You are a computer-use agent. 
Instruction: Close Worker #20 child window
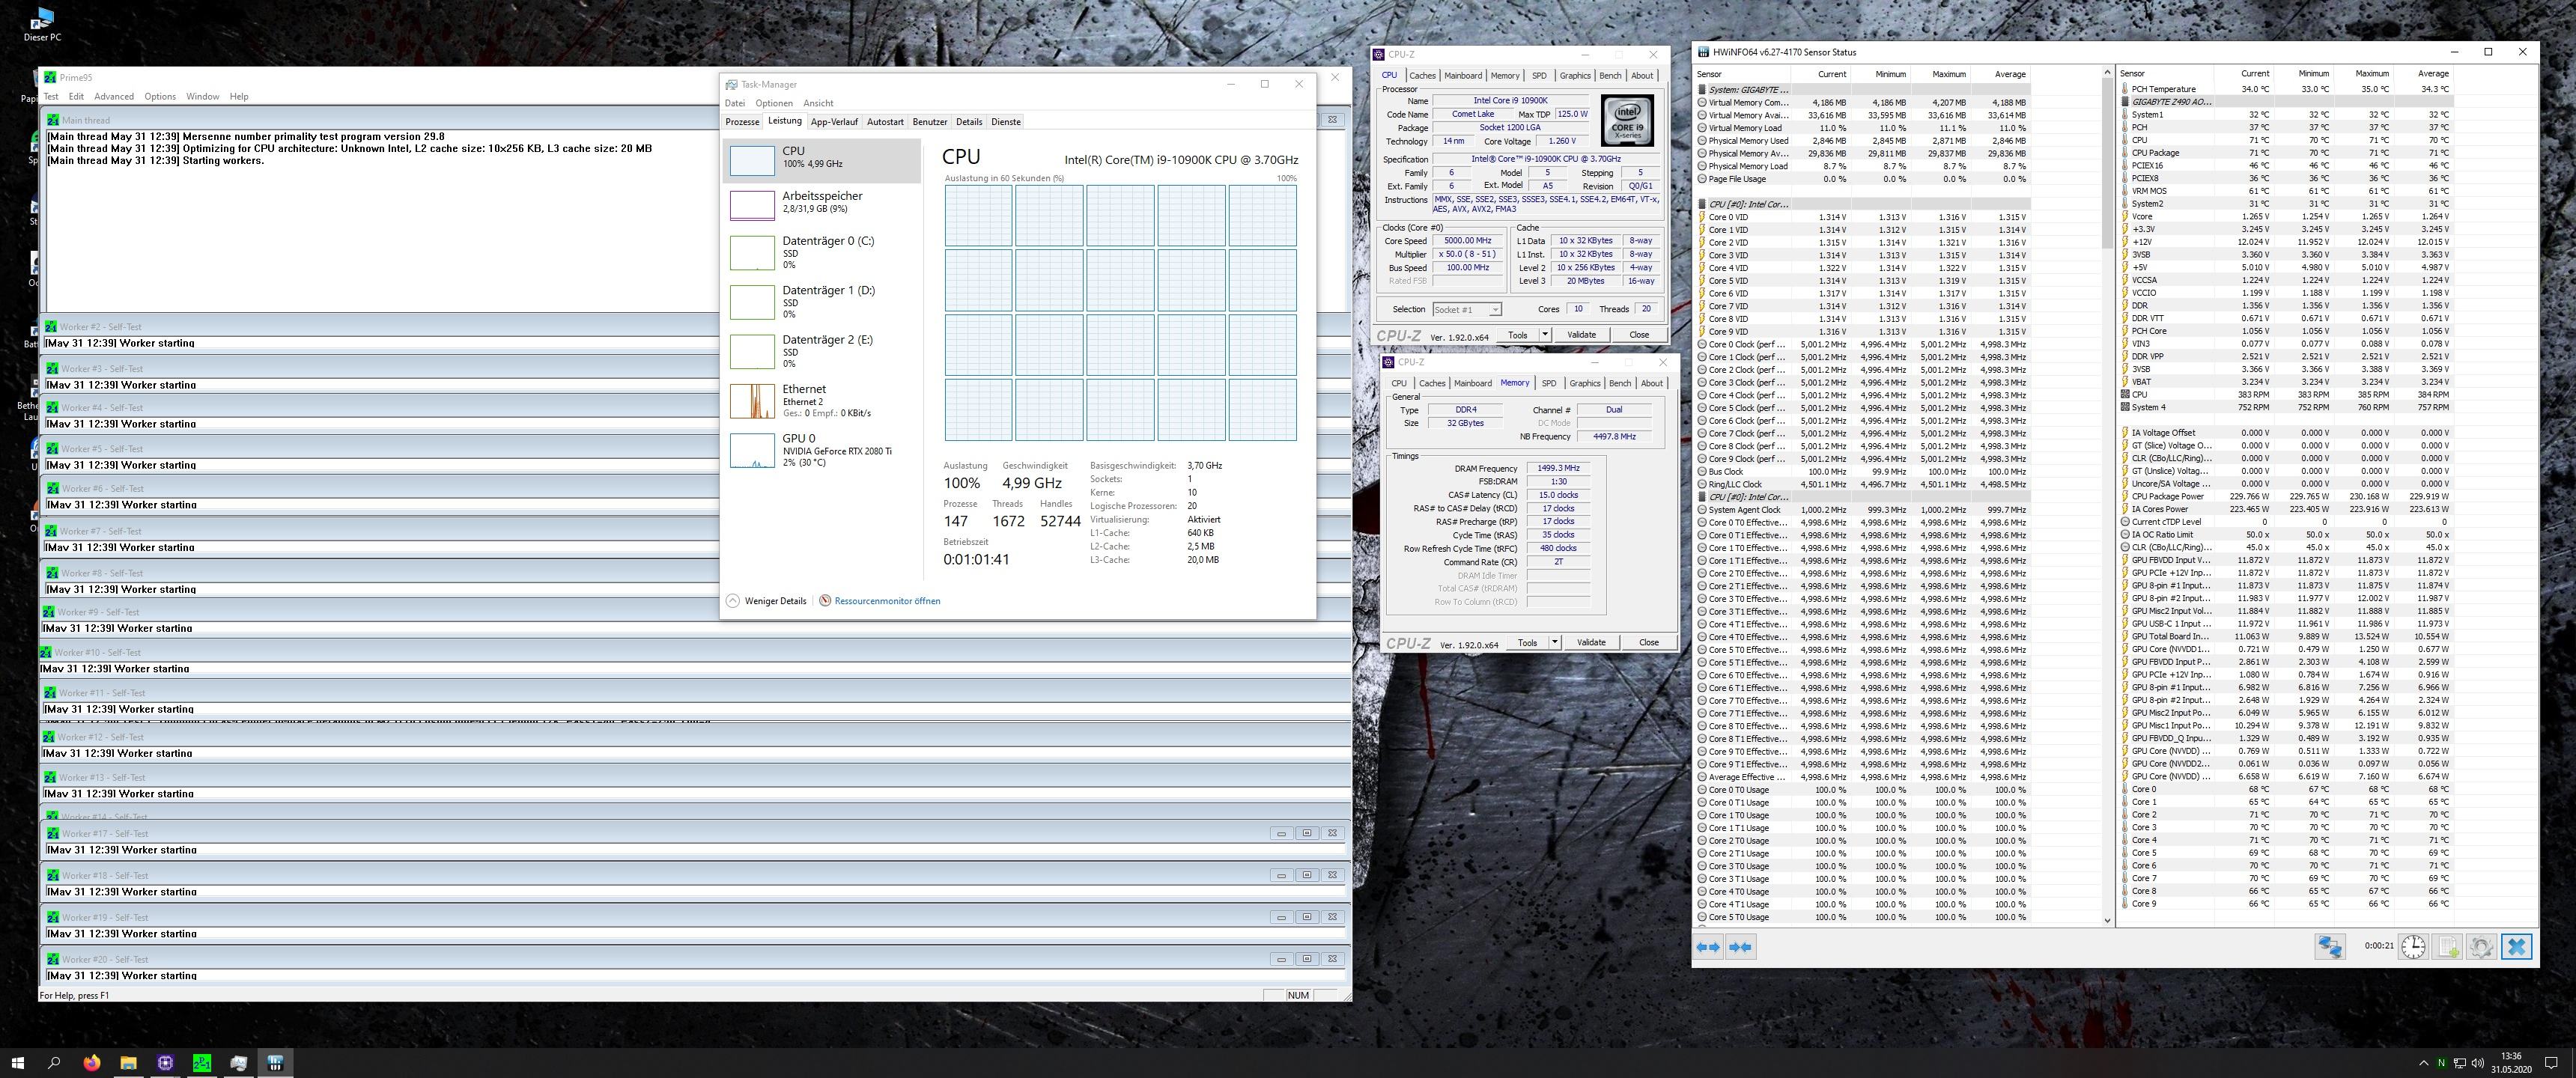(1332, 959)
